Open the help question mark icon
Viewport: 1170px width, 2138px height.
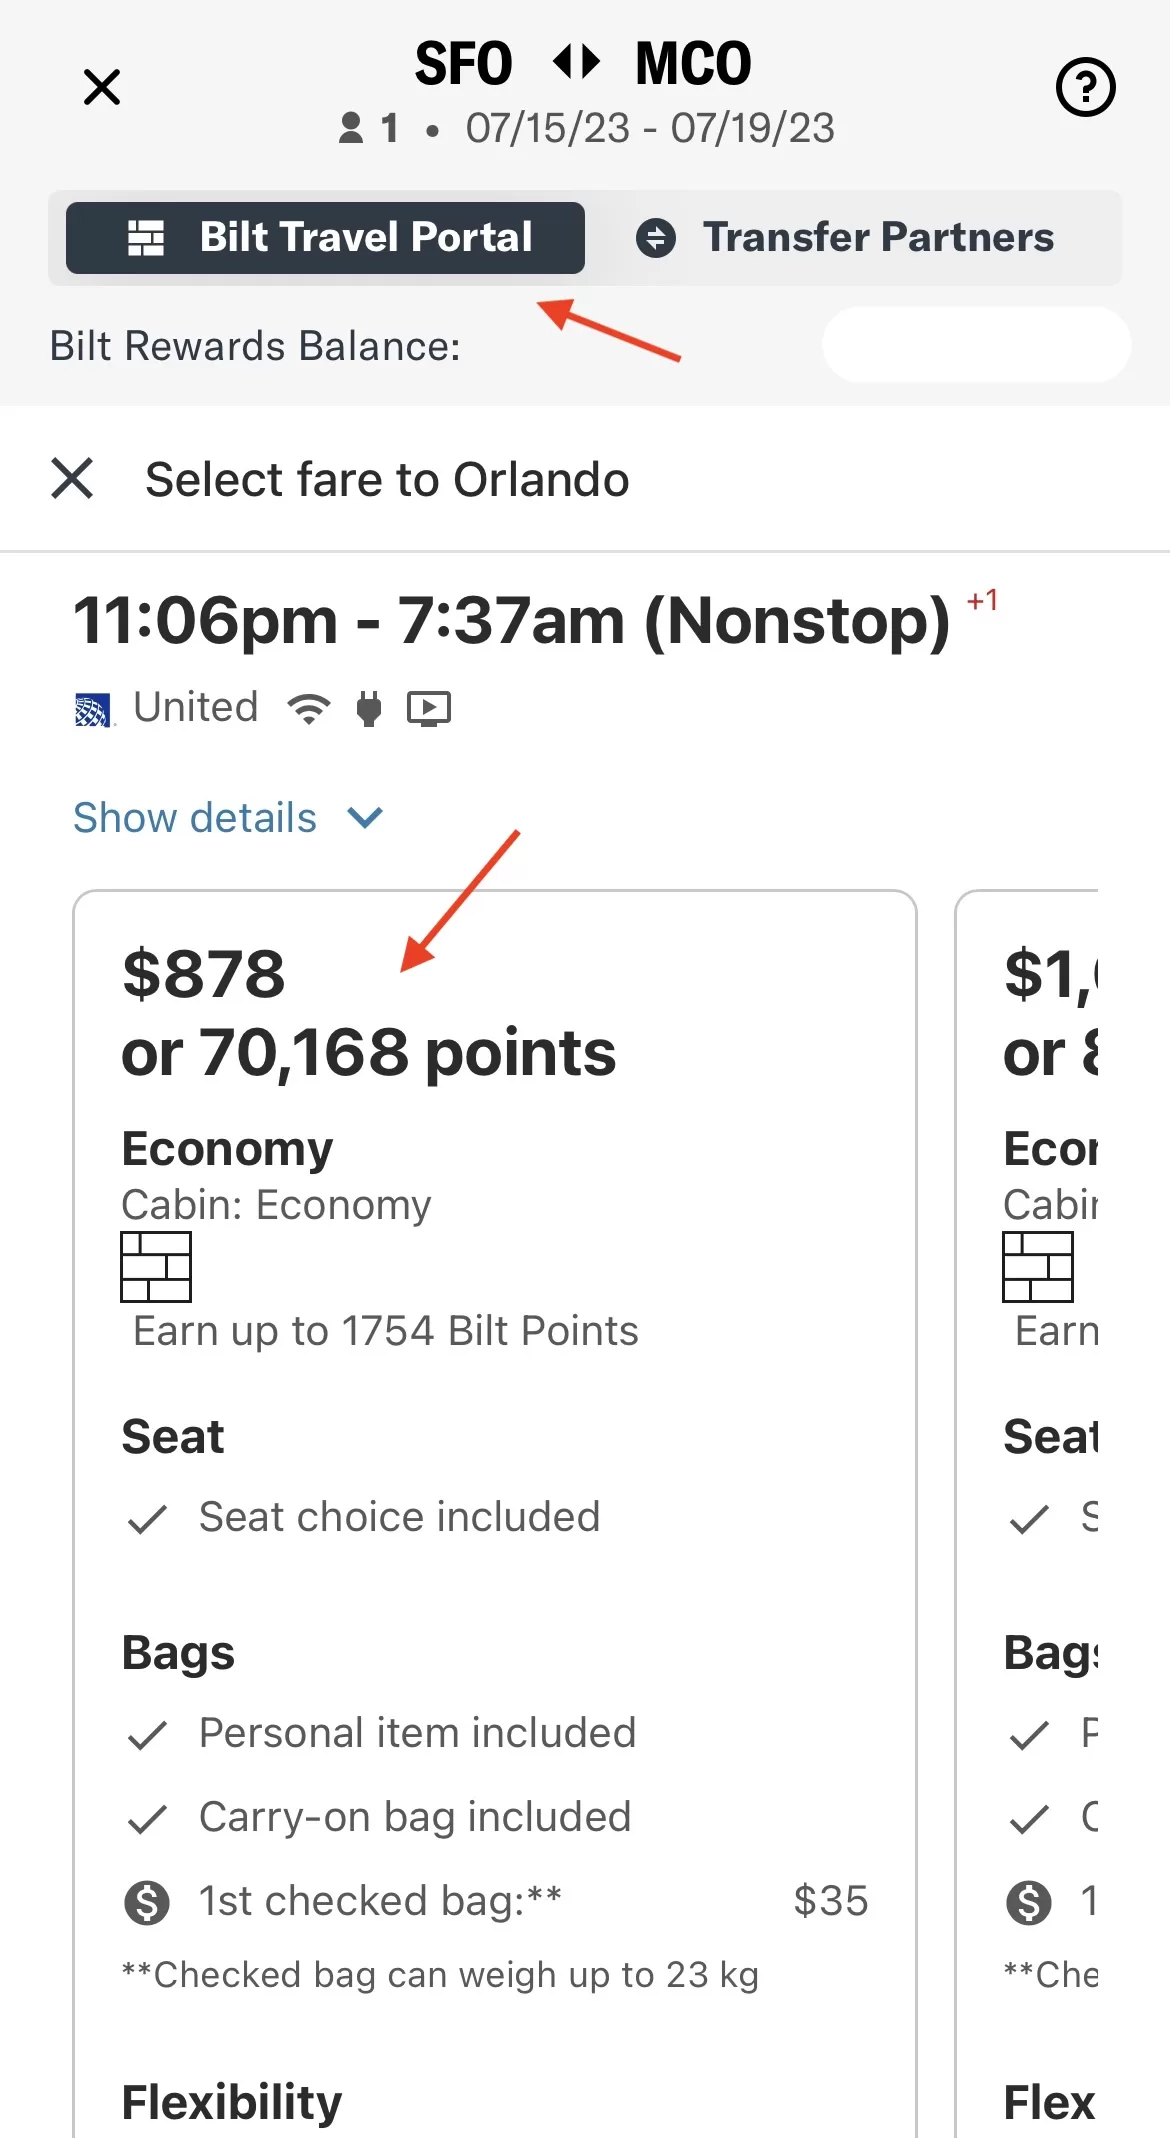(x=1085, y=88)
